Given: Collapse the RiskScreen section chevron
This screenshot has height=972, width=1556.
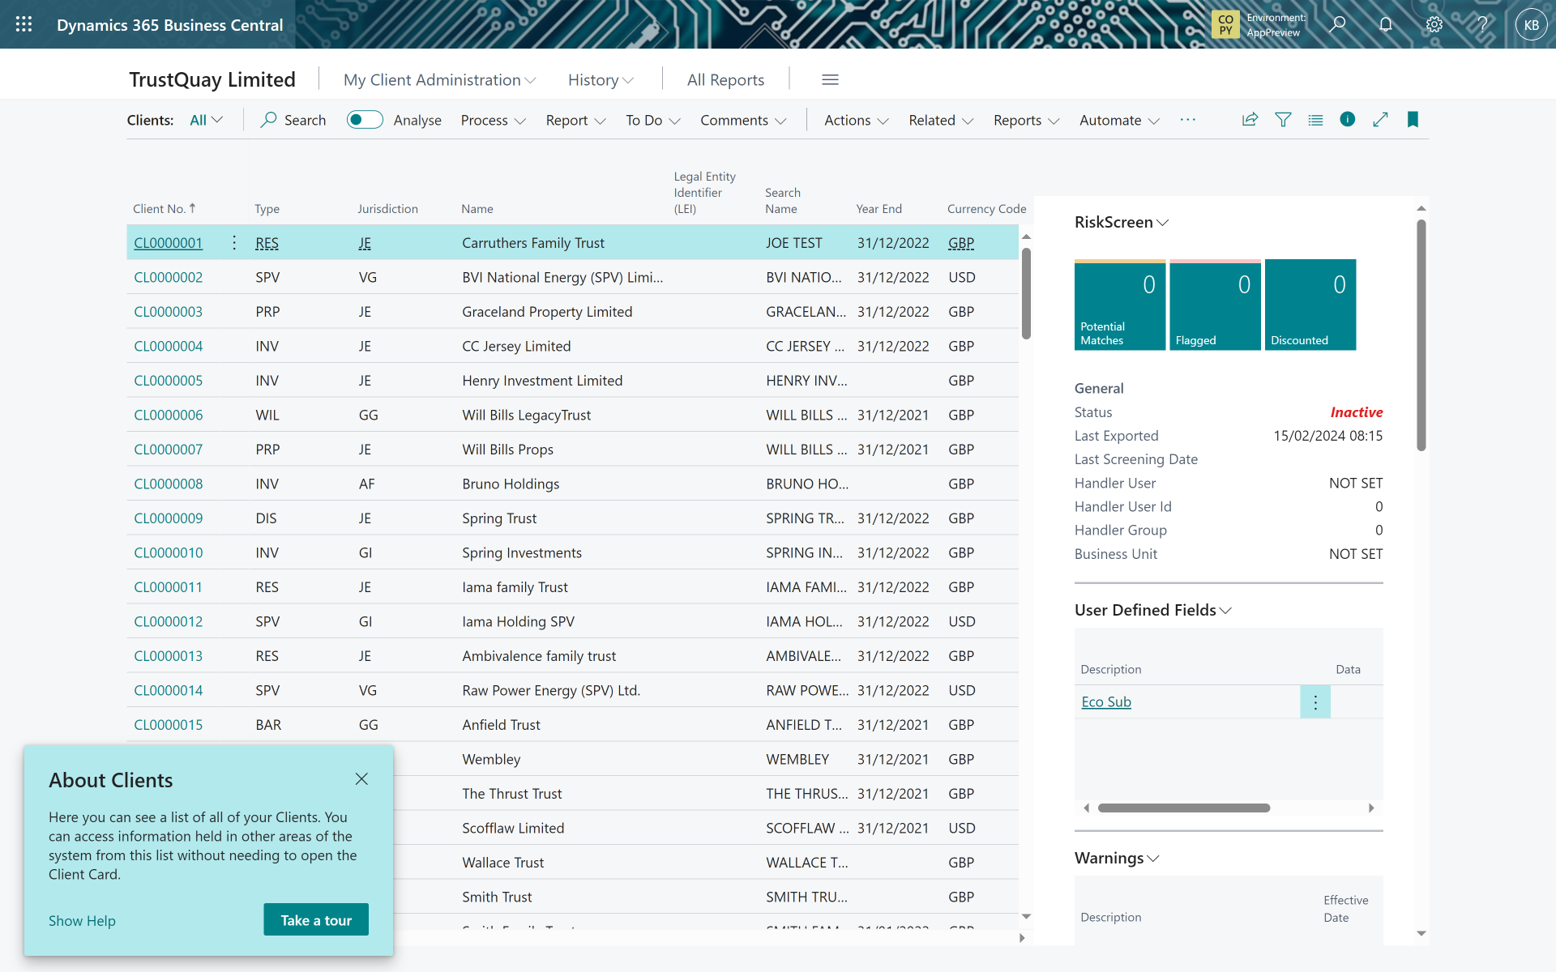Looking at the screenshot, I should tap(1162, 222).
